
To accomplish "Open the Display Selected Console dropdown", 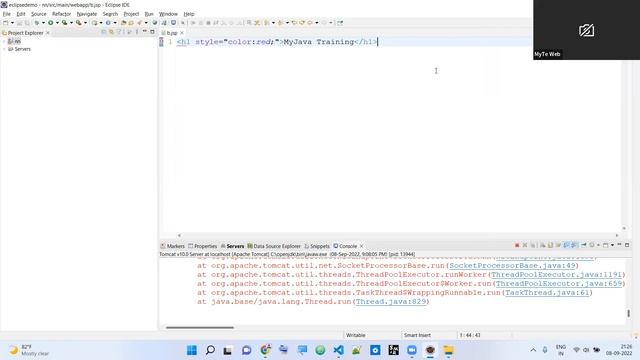I will click(598, 245).
